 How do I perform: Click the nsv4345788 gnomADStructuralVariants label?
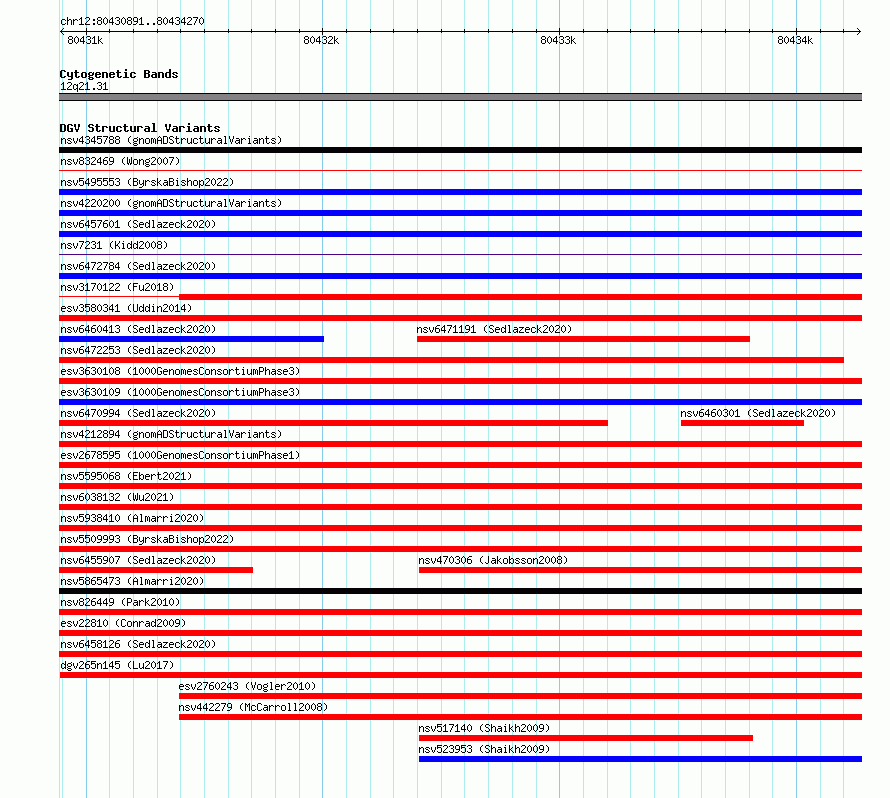(171, 140)
